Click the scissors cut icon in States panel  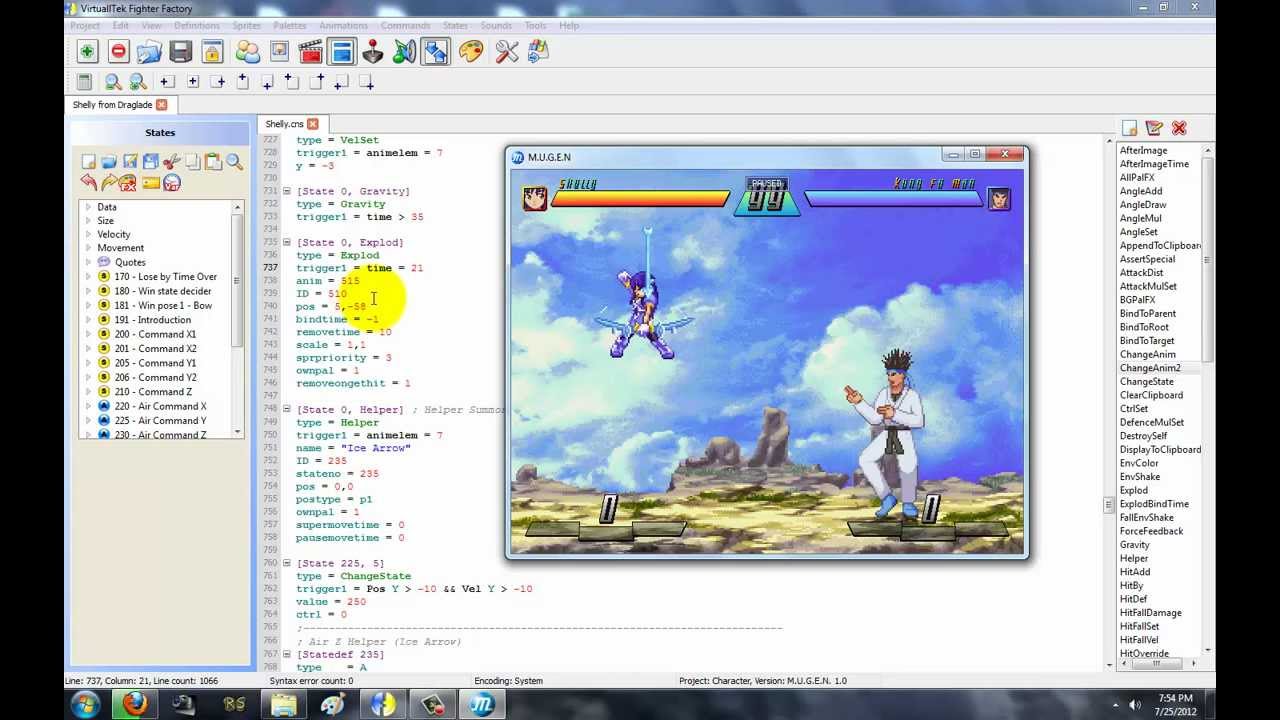point(171,161)
